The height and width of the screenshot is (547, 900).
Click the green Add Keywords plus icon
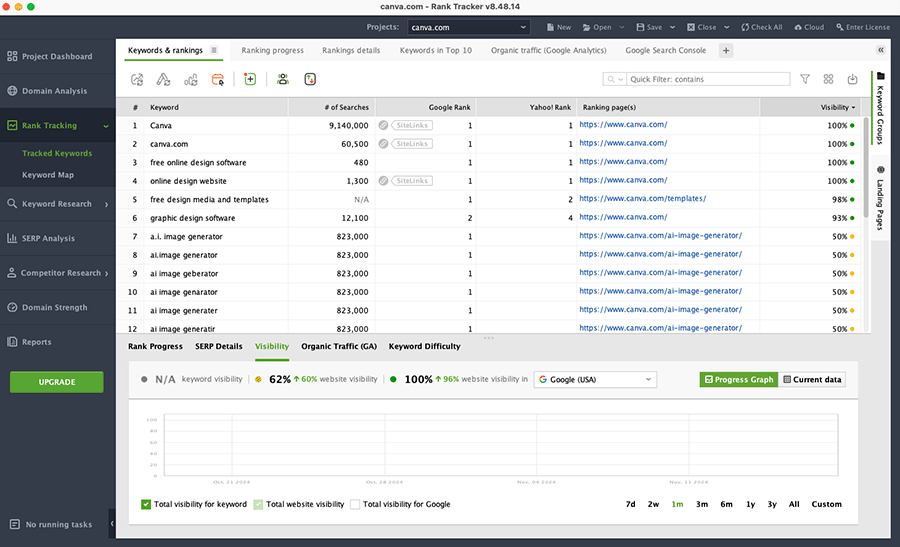click(250, 79)
